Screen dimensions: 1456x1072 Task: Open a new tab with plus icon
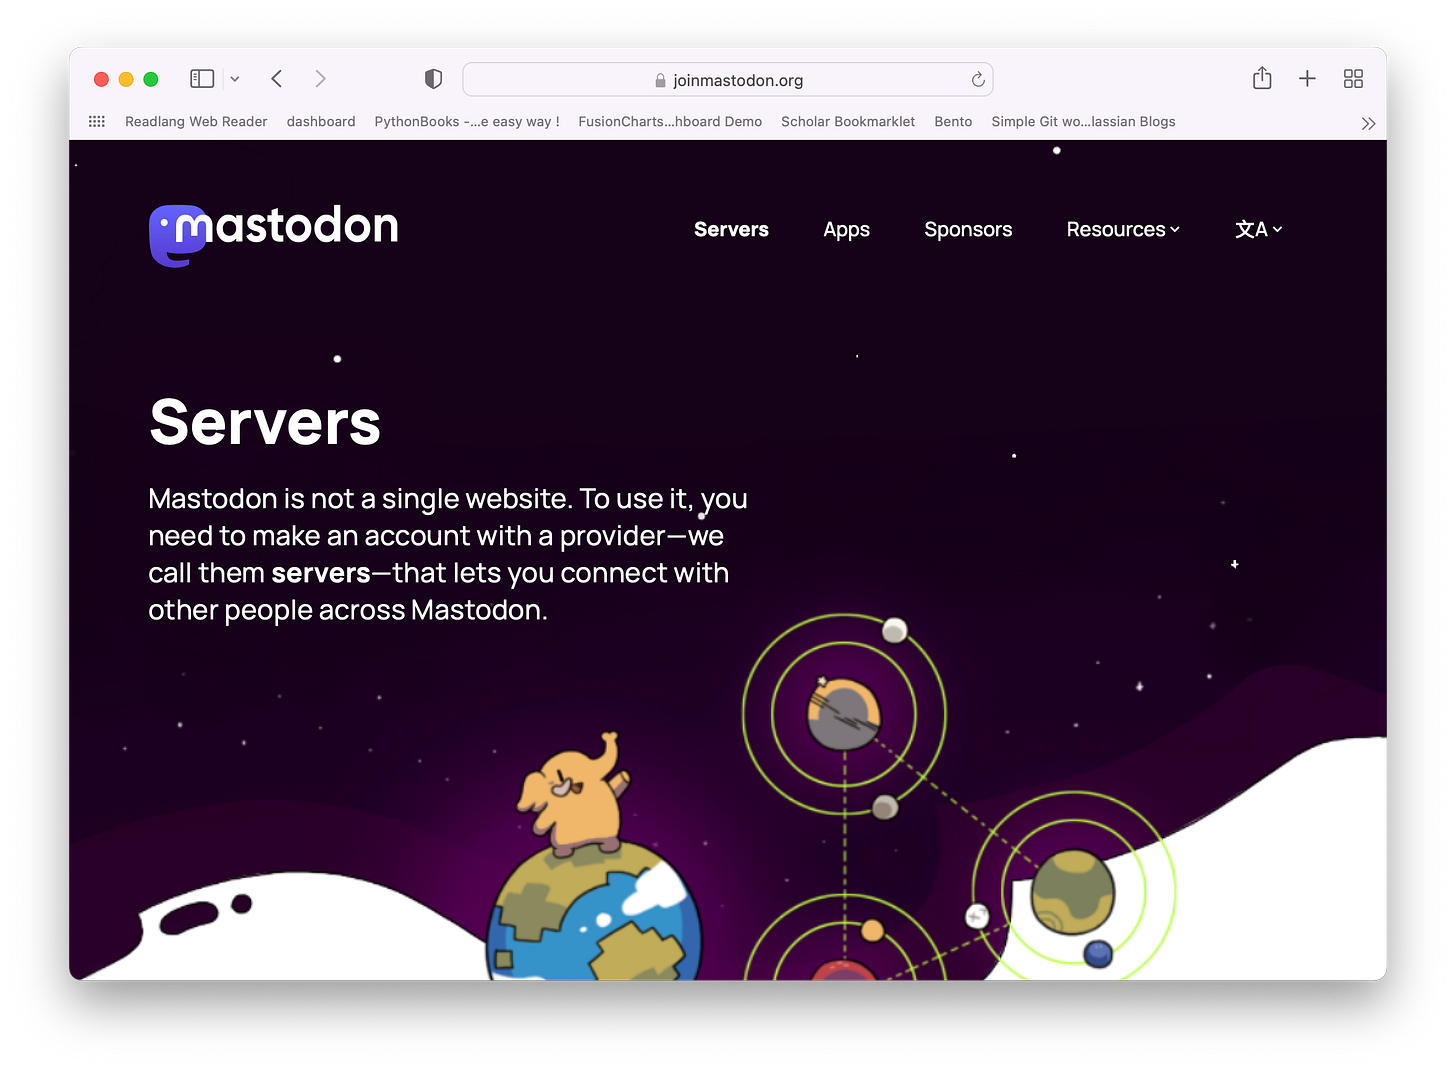1307,79
